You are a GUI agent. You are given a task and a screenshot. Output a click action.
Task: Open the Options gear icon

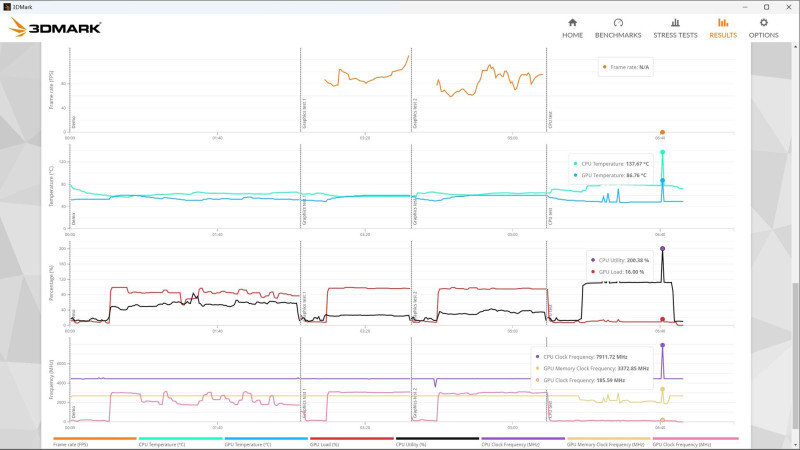(763, 22)
